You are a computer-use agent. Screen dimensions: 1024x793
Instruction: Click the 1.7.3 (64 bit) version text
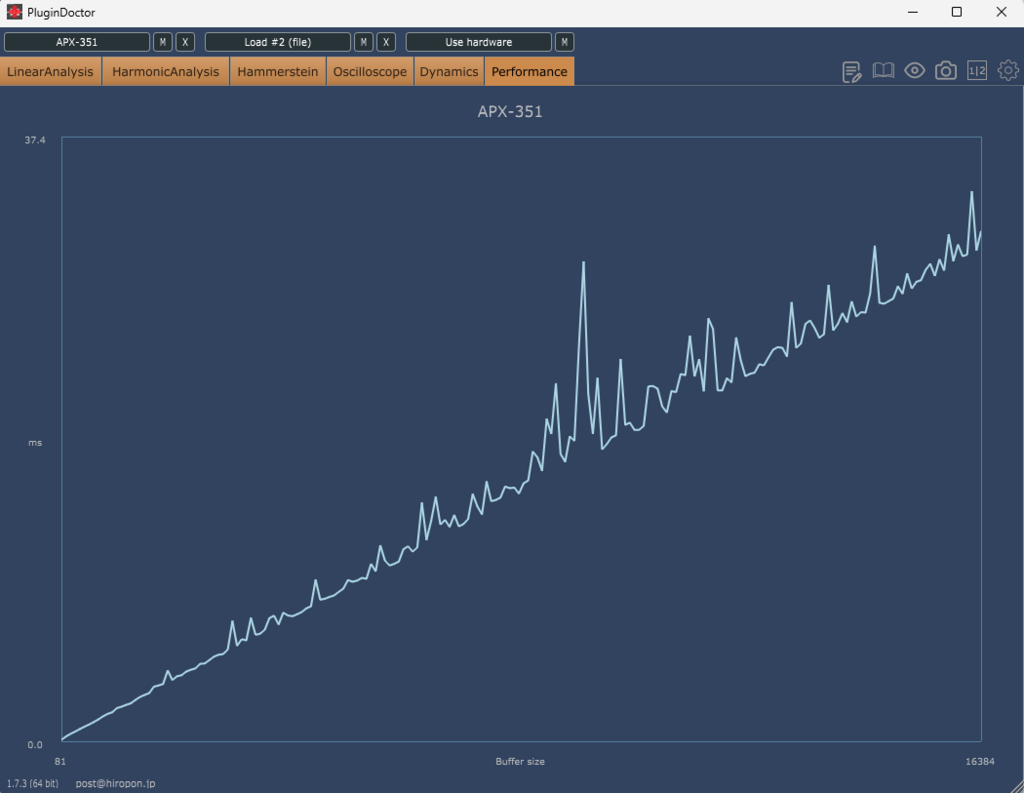coord(32,783)
